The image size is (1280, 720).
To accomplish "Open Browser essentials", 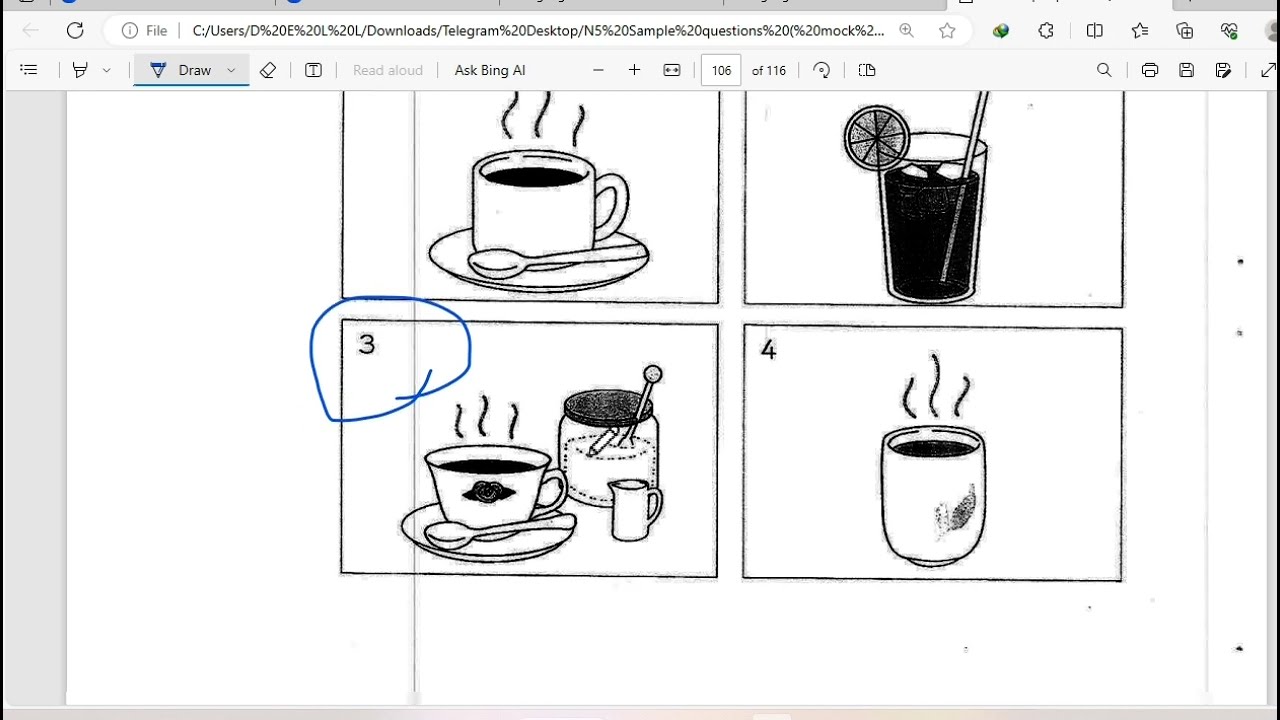I will tap(1230, 30).
